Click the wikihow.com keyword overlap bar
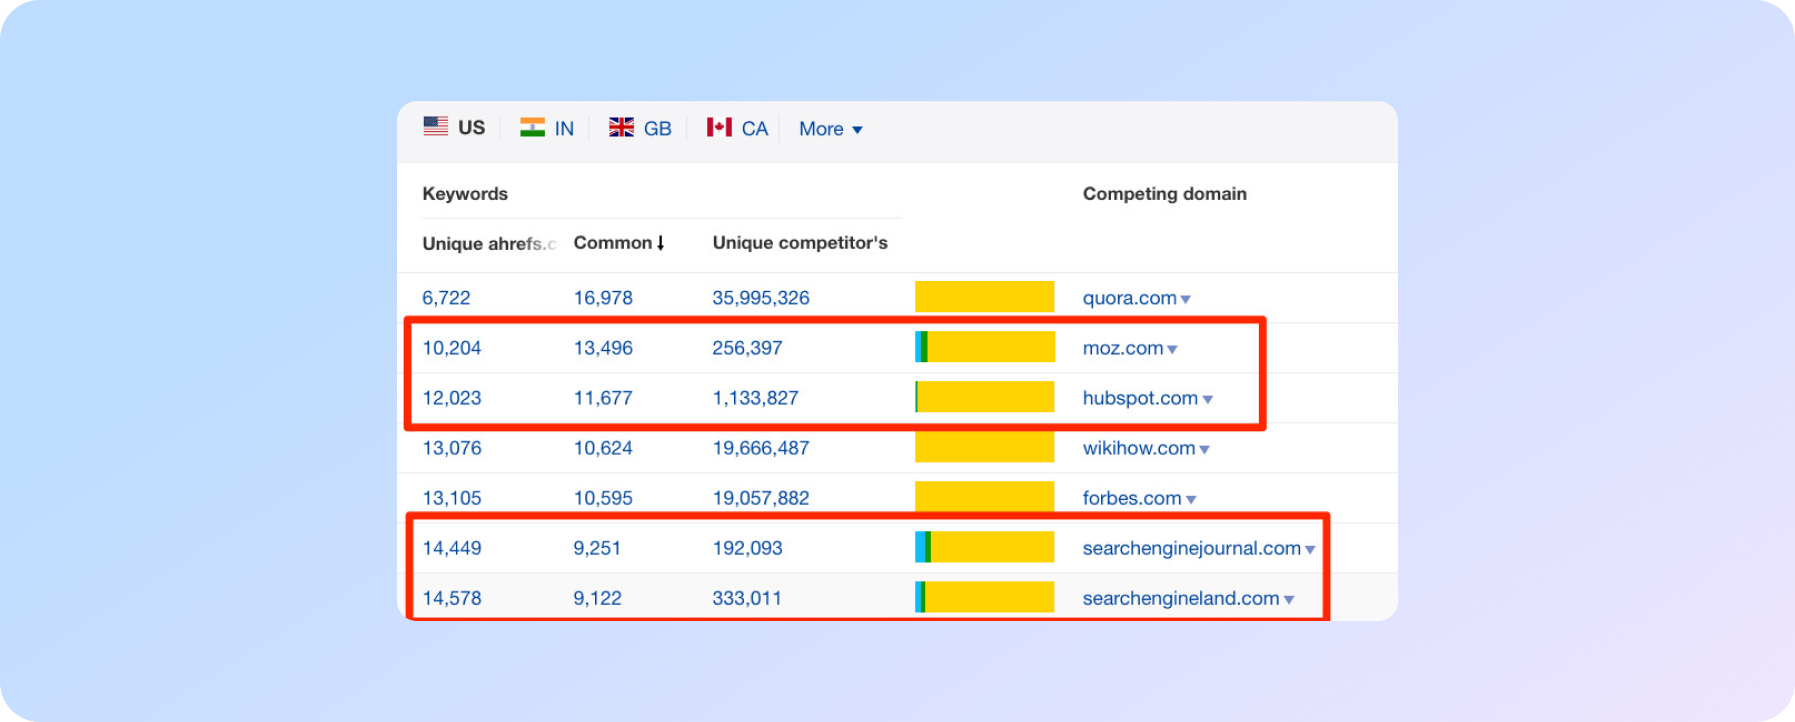 (984, 447)
